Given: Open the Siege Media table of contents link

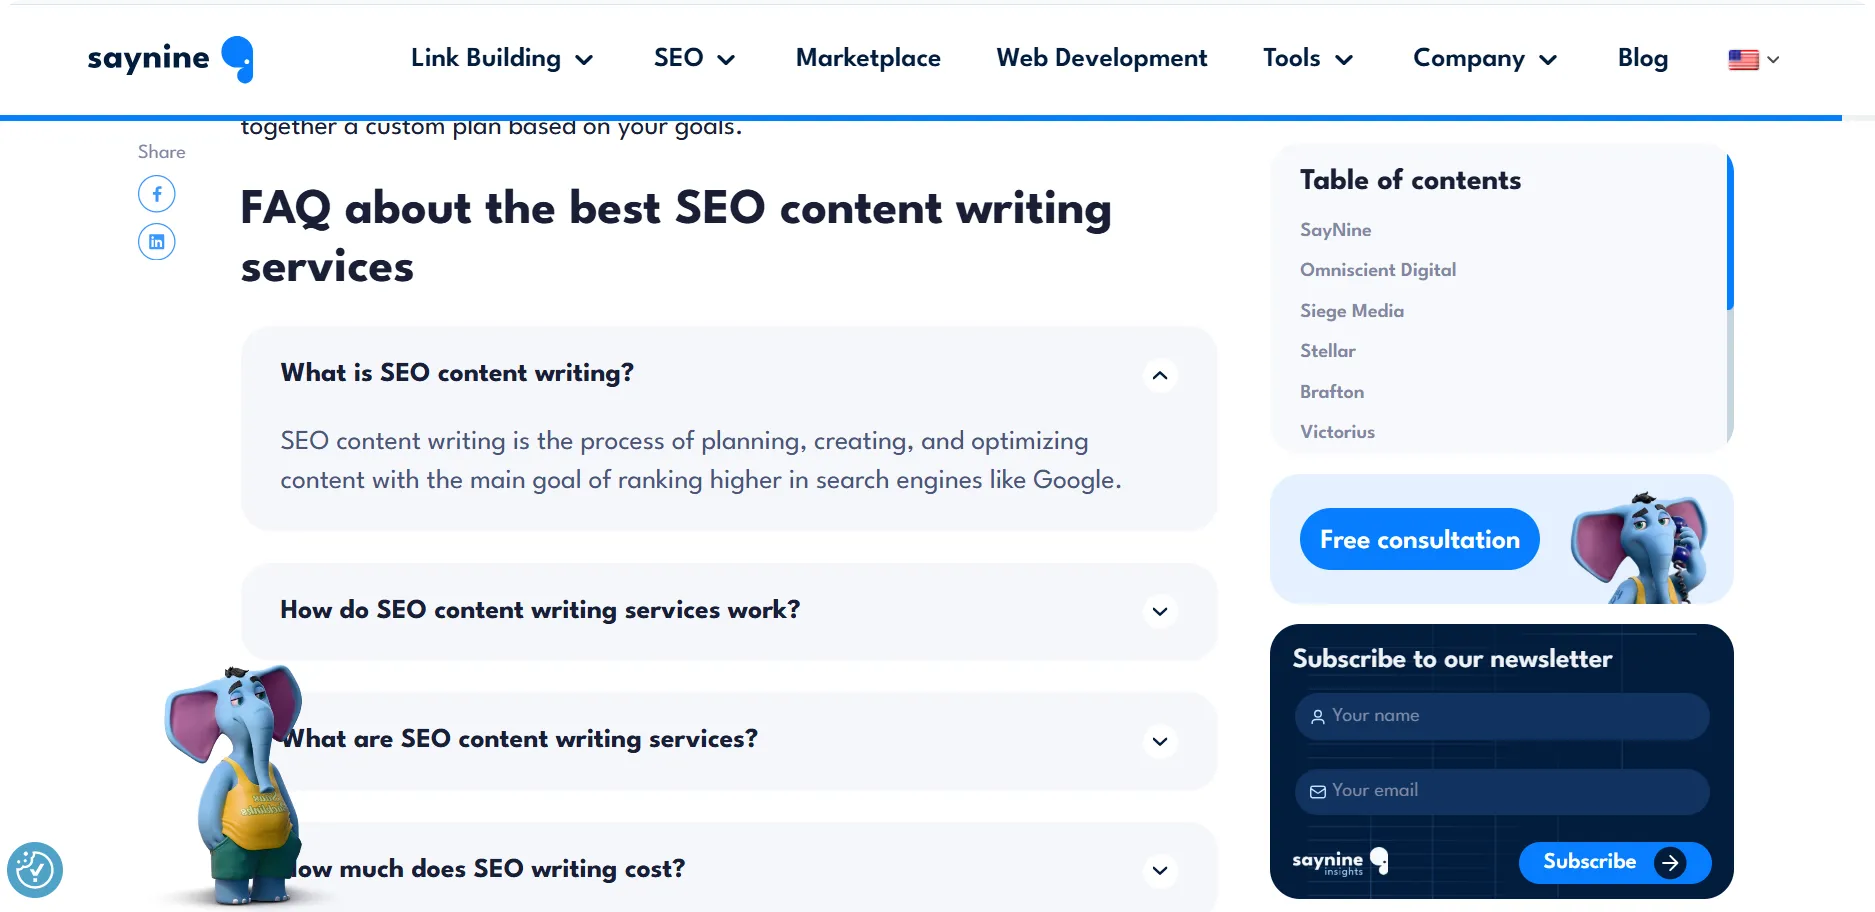Looking at the screenshot, I should click(x=1351, y=311).
